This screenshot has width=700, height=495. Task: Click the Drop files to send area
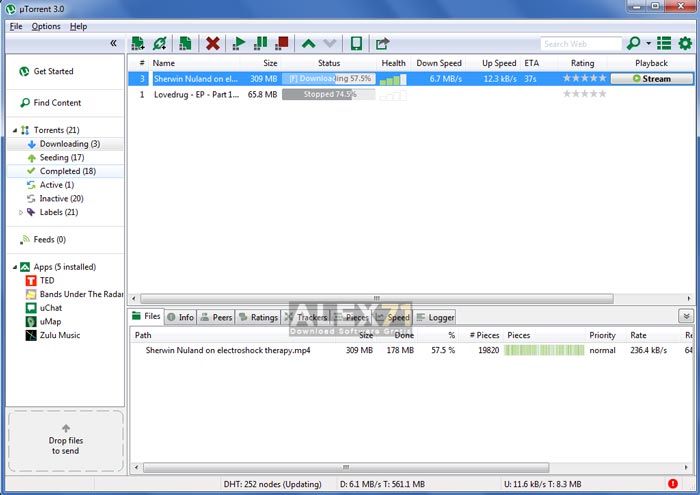(x=66, y=441)
